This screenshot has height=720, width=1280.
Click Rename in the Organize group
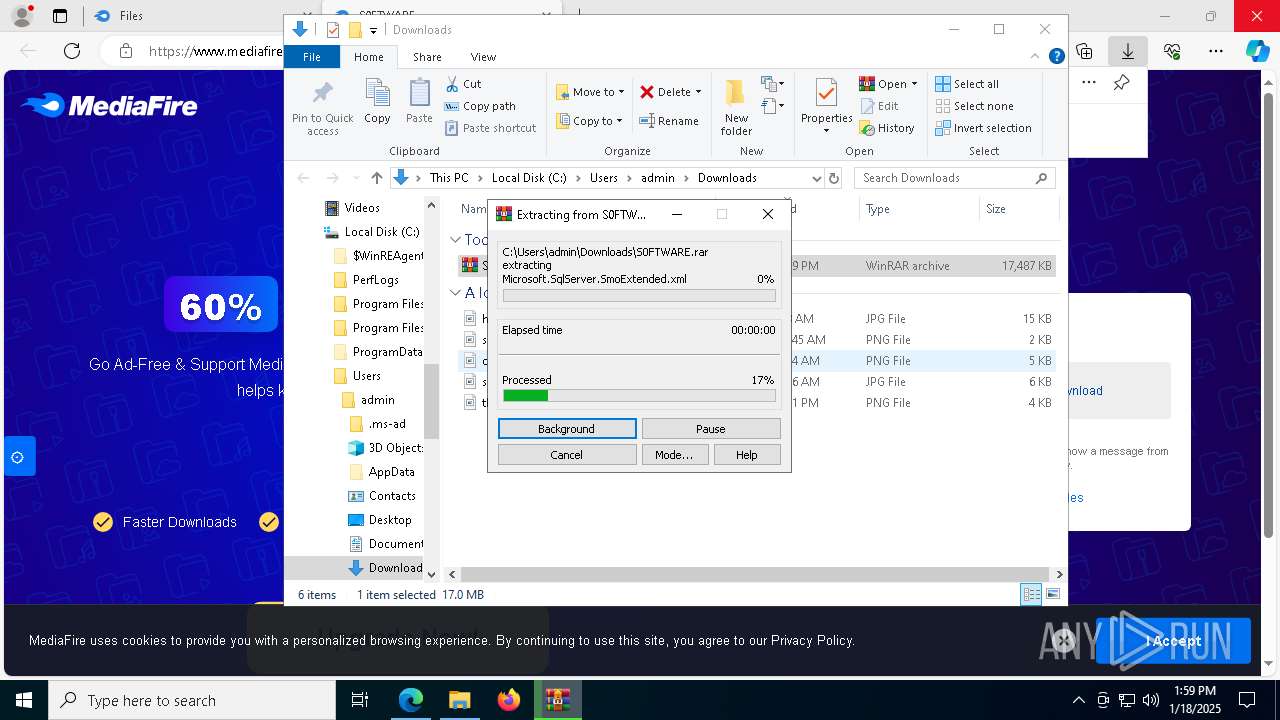pos(669,121)
